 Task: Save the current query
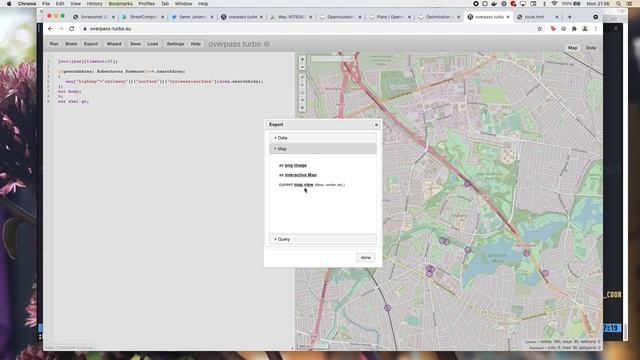click(136, 44)
